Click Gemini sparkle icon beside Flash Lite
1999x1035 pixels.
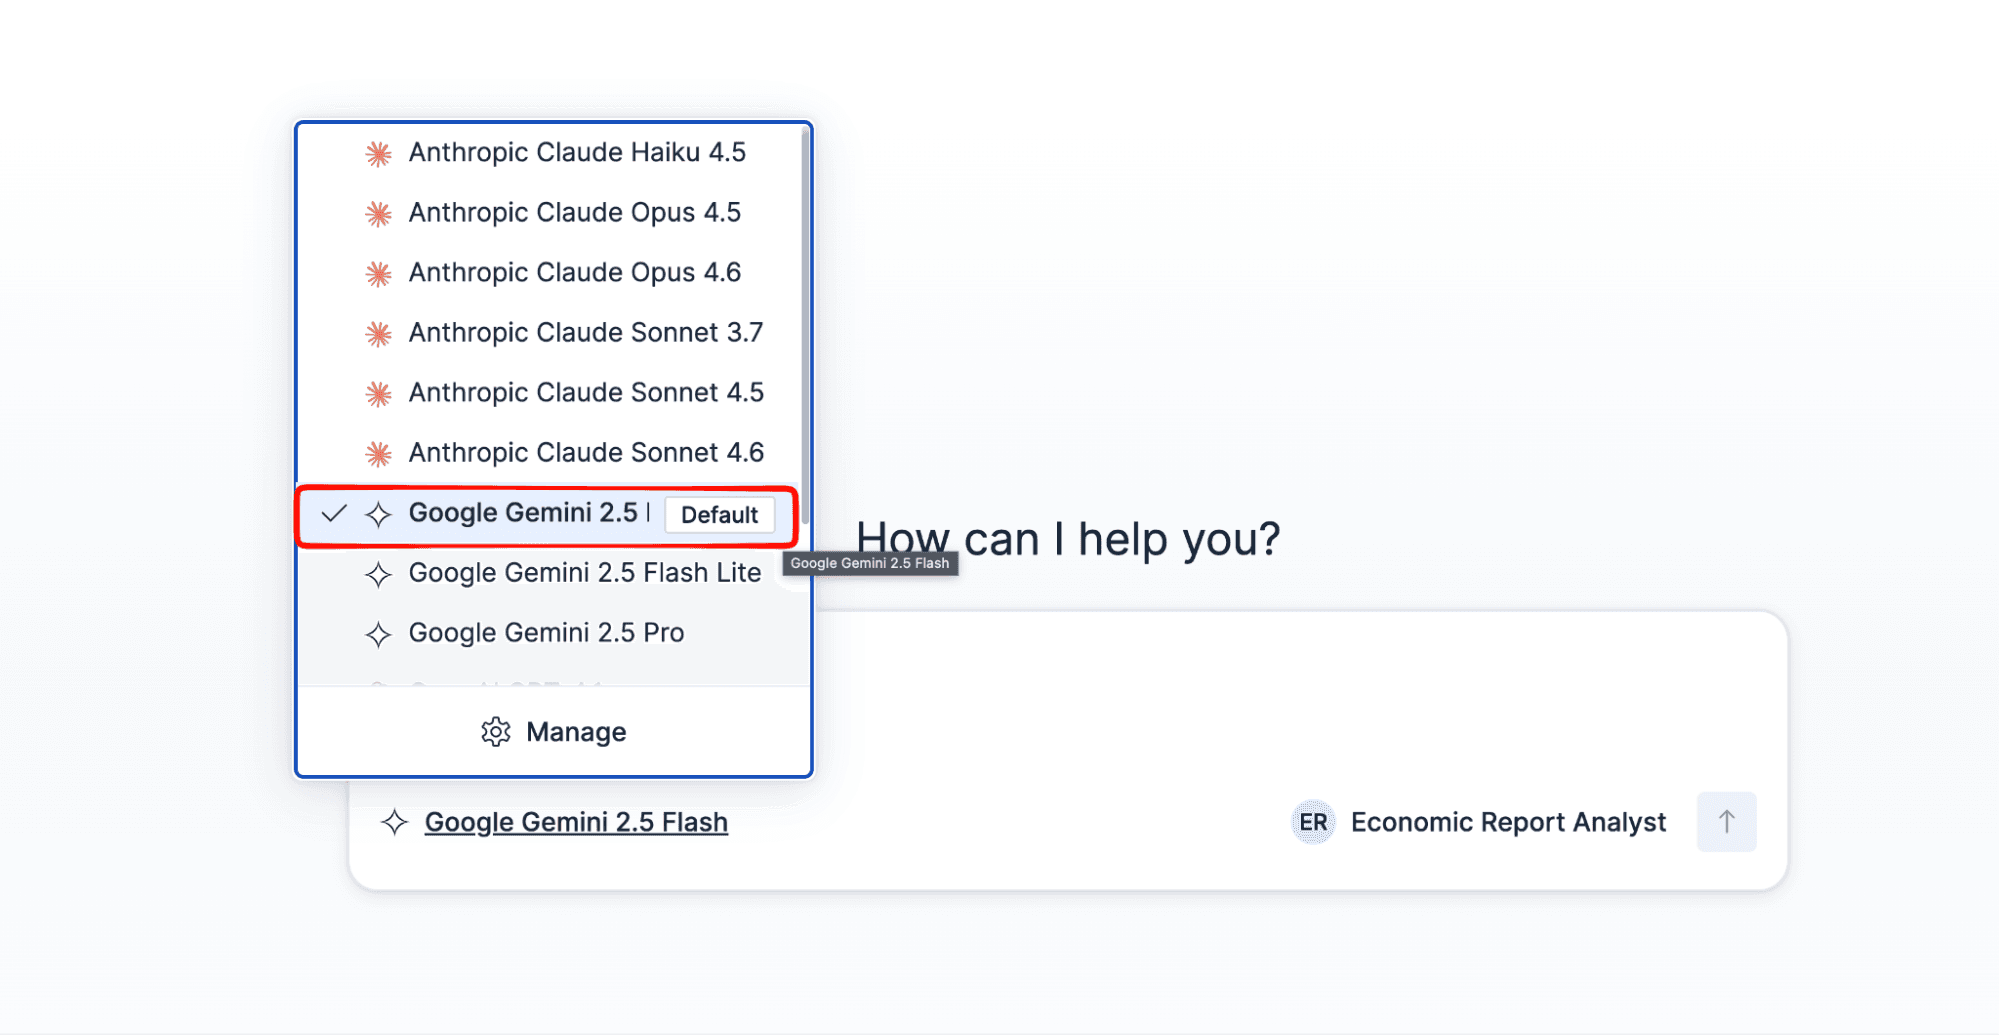tap(378, 574)
